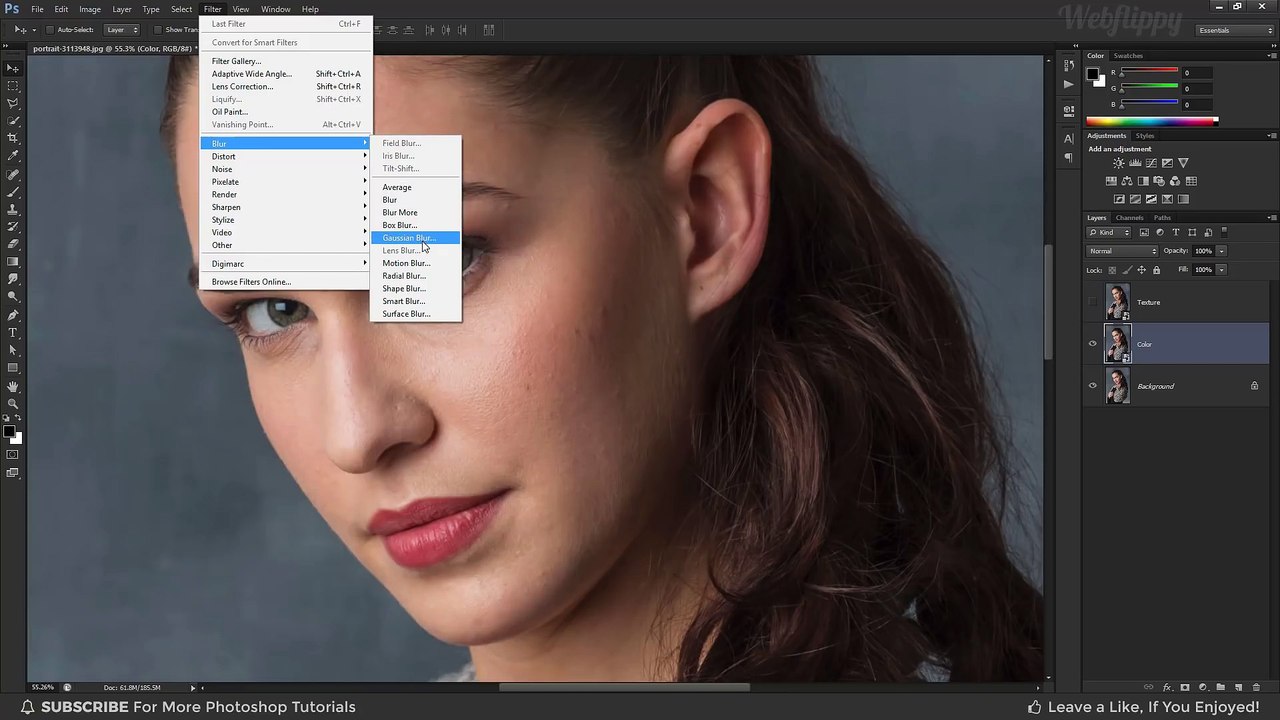This screenshot has height=720, width=1280.
Task: Toggle lock image pixels
Action: click(1127, 270)
